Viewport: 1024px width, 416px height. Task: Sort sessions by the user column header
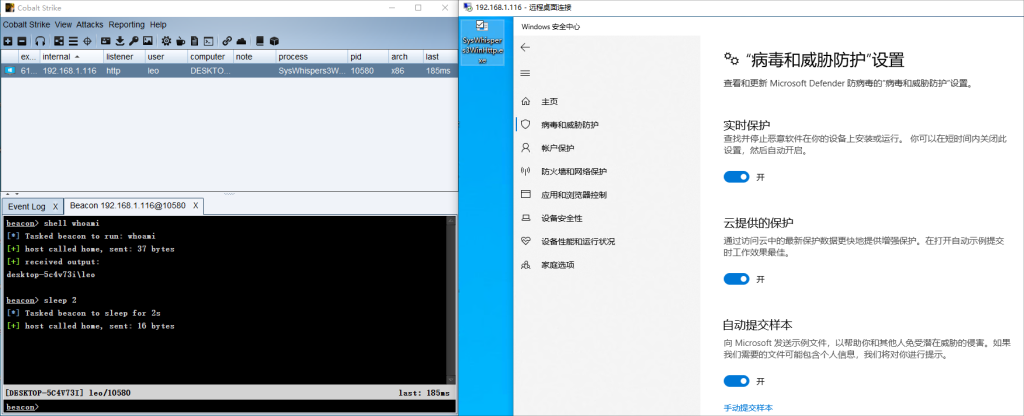pos(167,57)
